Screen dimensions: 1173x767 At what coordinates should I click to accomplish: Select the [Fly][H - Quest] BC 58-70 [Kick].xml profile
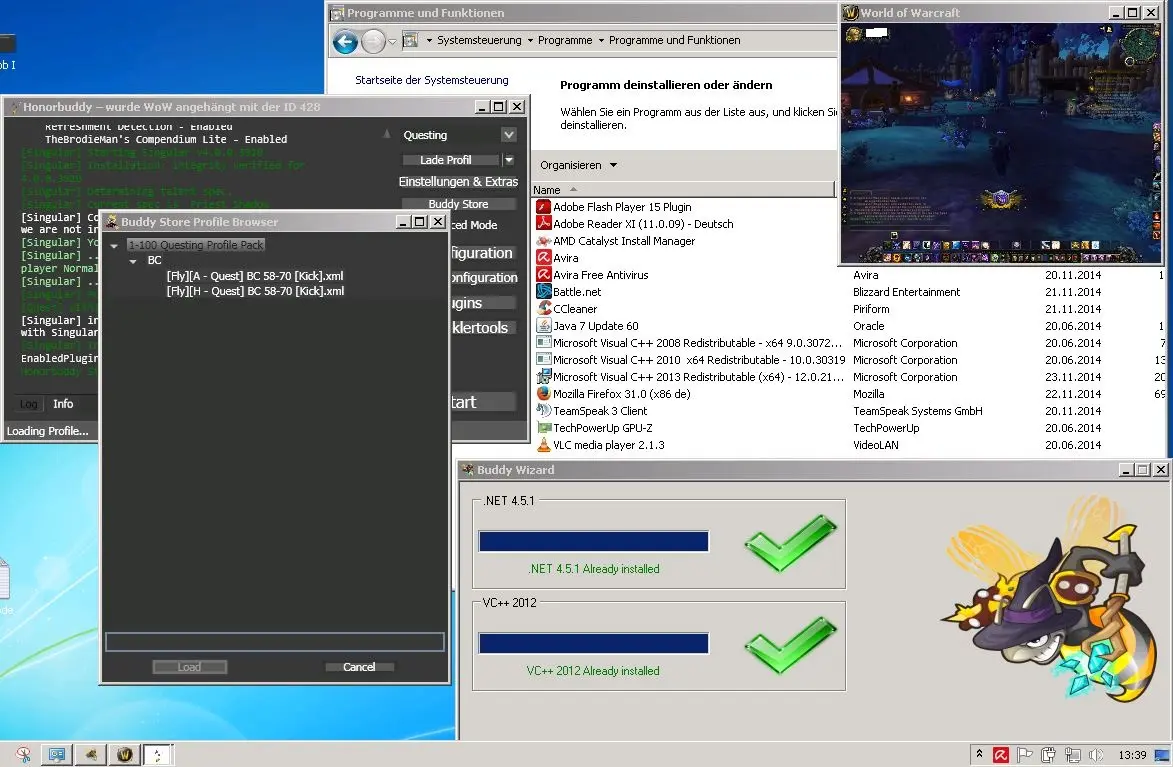click(x=255, y=291)
